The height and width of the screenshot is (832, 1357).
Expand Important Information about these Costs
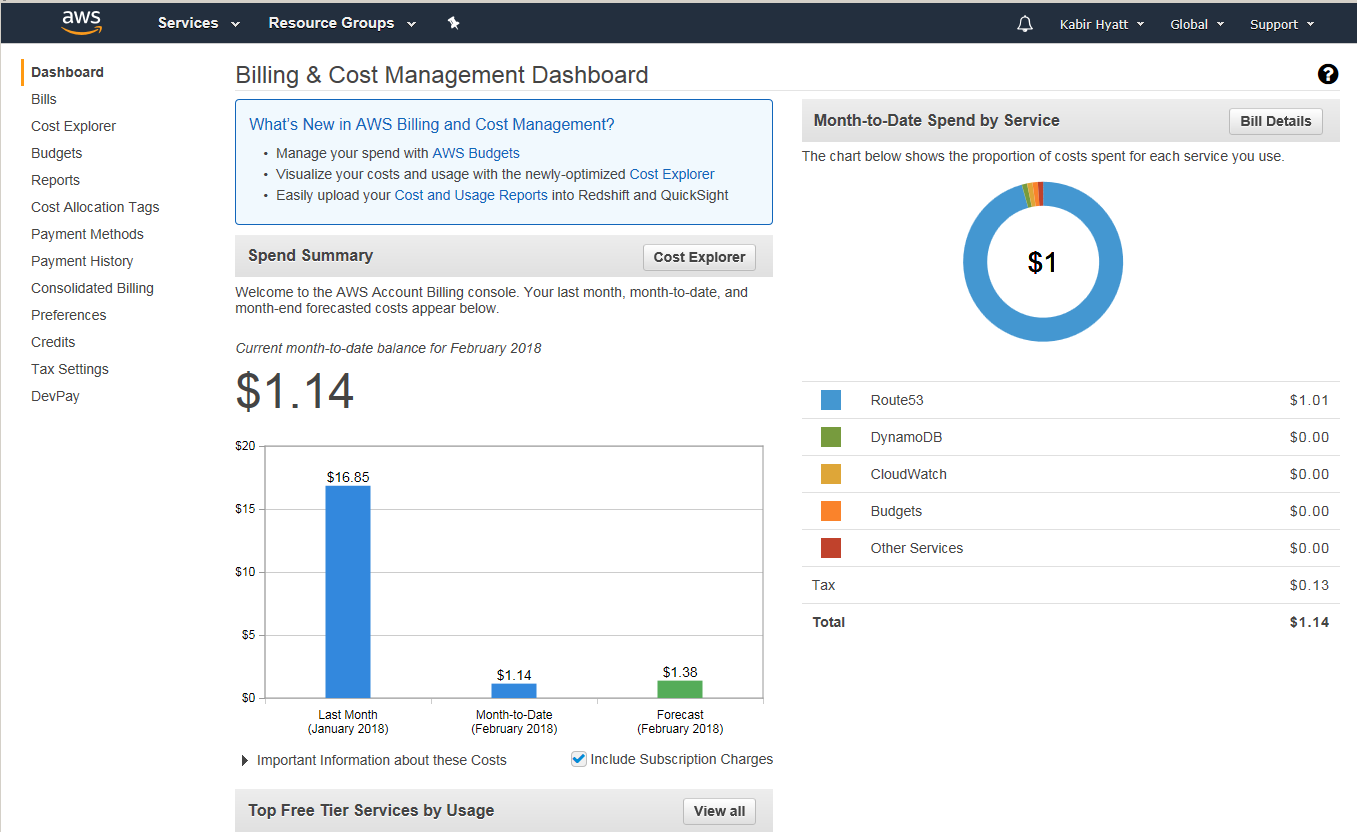[x=374, y=760]
